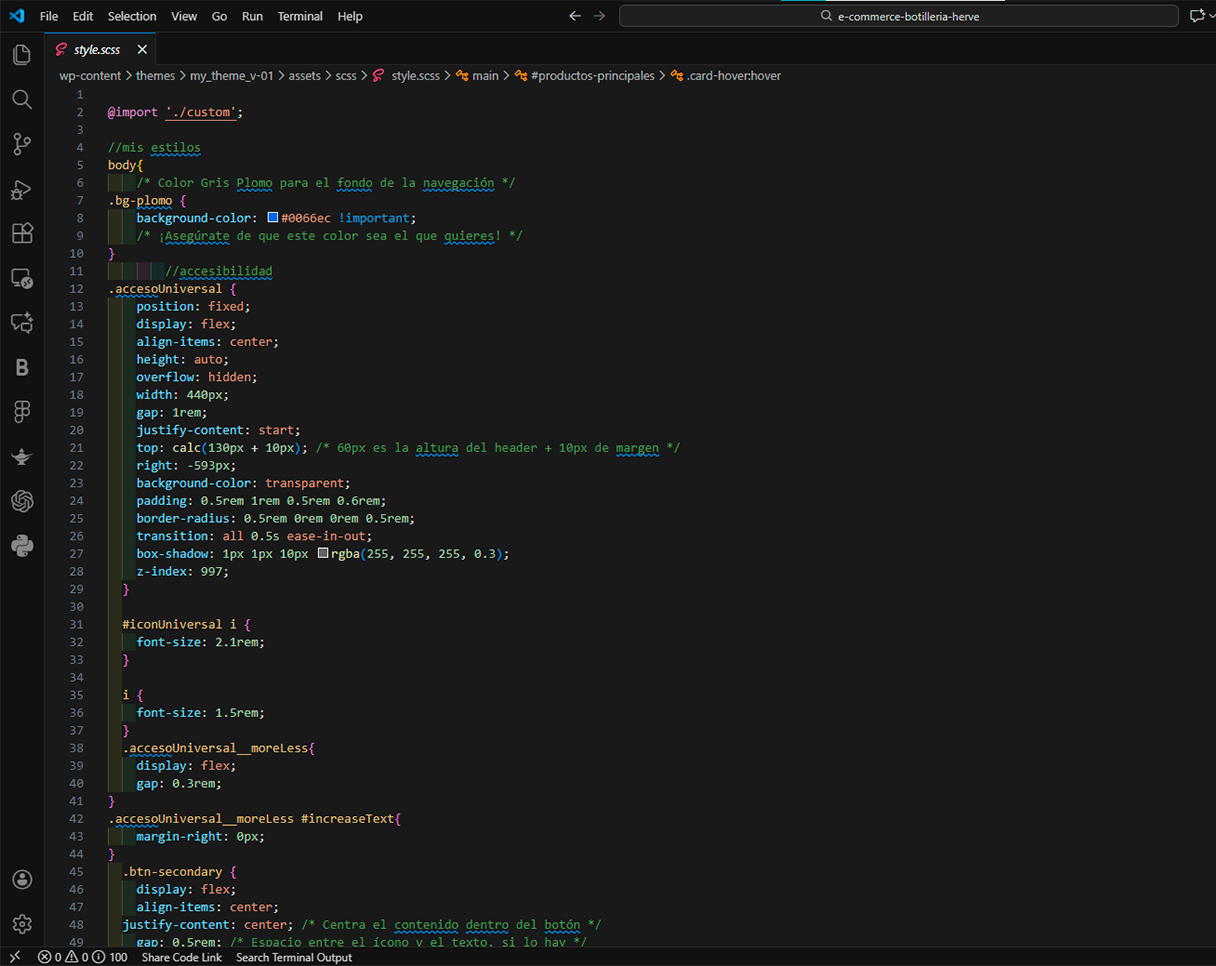Viewport: 1216px width, 966px height.
Task: Open the Extensions view icon
Action: (x=21, y=233)
